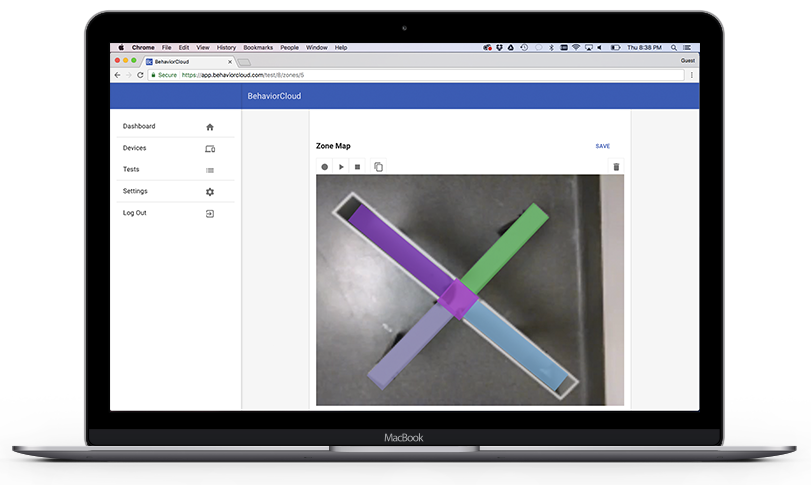
Task: Select the magenta center zone
Action: pyautogui.click(x=458, y=299)
